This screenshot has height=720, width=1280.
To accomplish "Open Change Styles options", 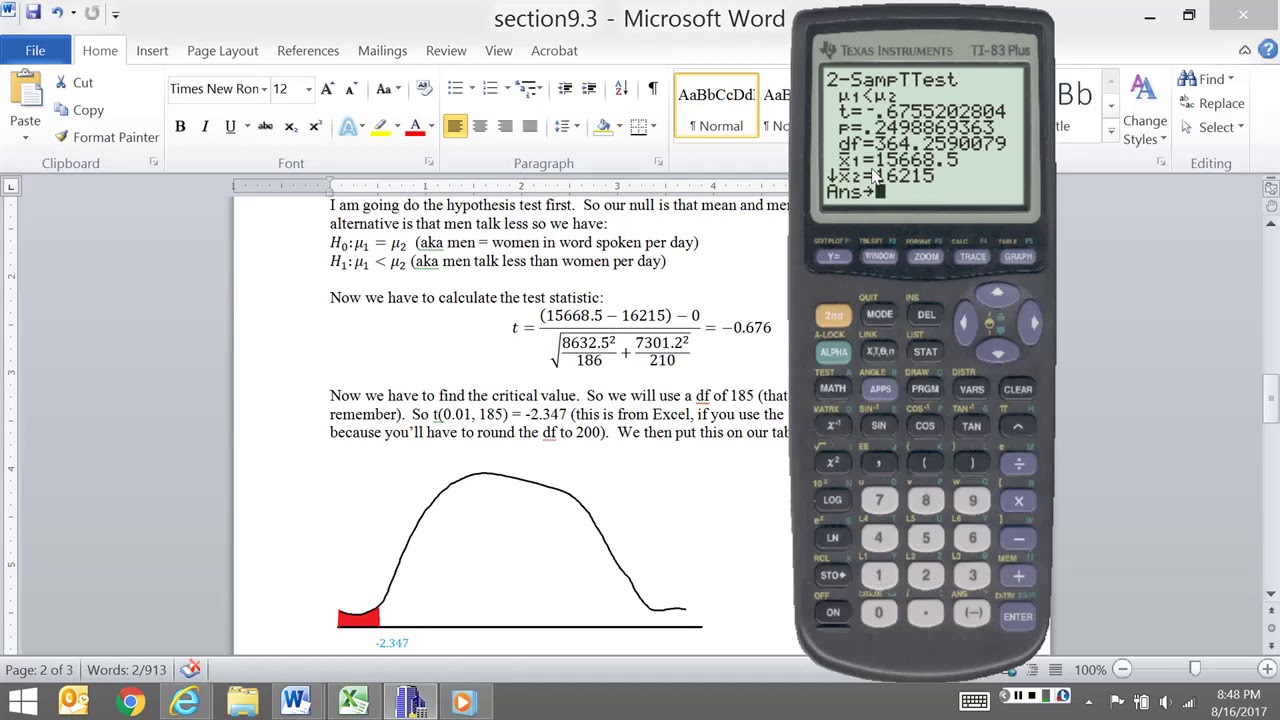I will (1144, 110).
